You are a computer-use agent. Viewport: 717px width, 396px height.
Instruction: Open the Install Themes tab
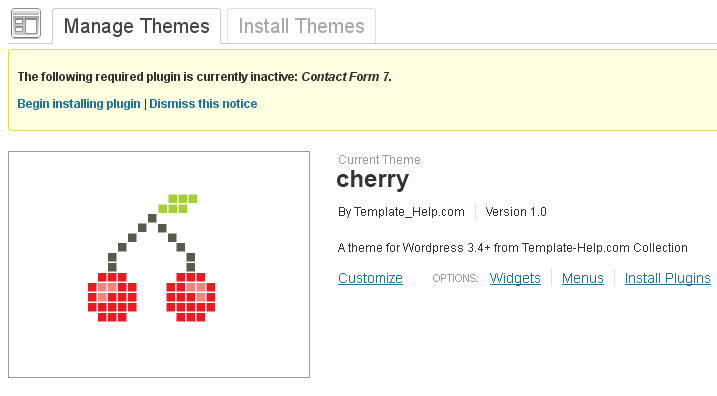point(301,26)
